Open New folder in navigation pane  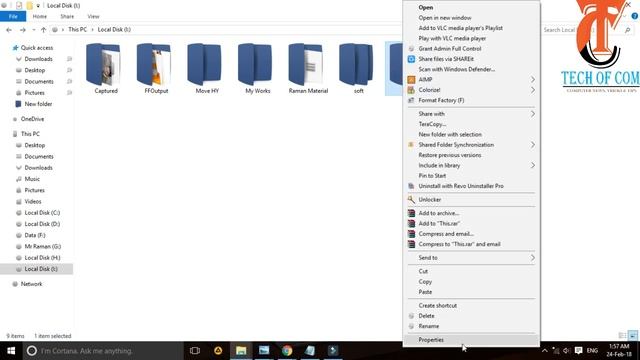point(38,104)
